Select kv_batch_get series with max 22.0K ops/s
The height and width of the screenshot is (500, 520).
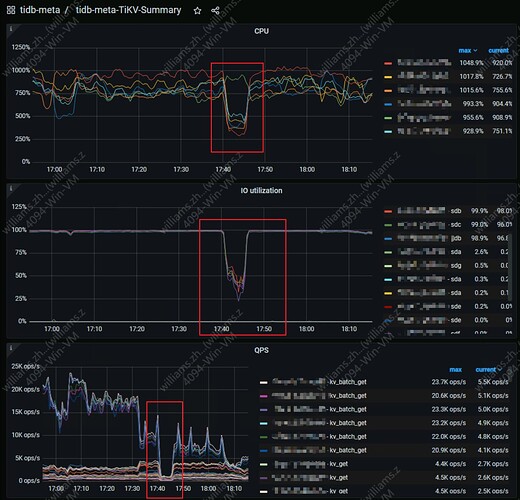(x=319, y=437)
